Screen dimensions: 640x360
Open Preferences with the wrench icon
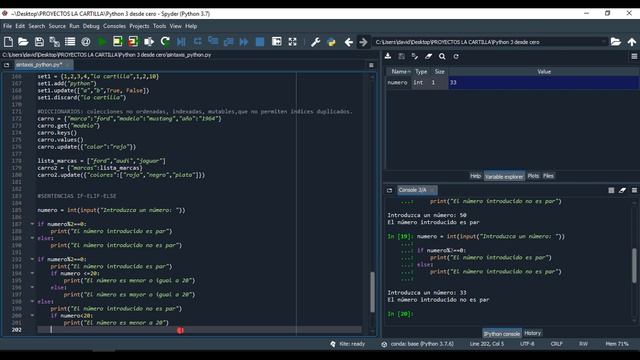coord(315,42)
